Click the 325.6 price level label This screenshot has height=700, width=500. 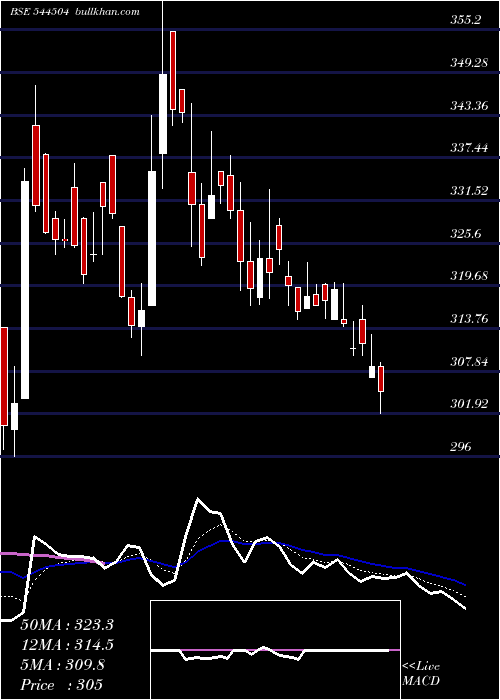click(x=466, y=233)
